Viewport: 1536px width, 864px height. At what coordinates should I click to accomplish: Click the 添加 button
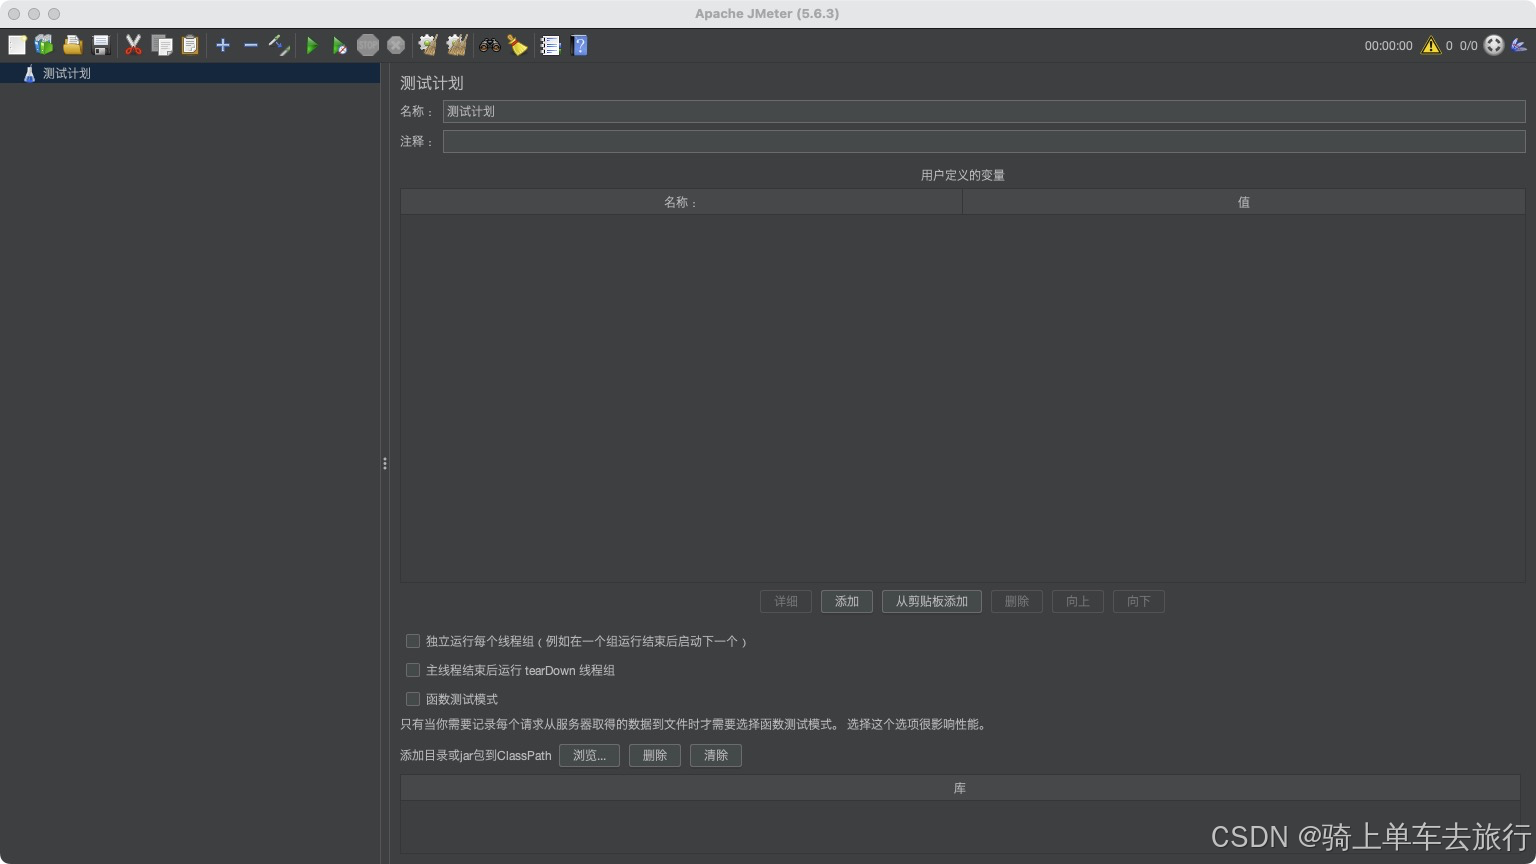[x=847, y=601]
